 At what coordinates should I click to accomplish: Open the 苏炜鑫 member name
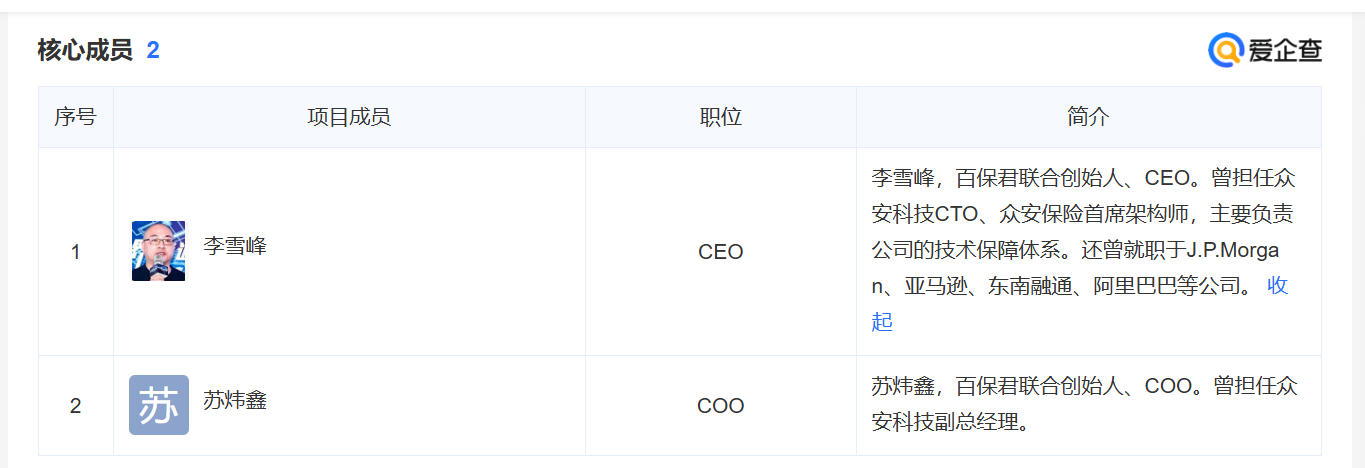pos(235,401)
